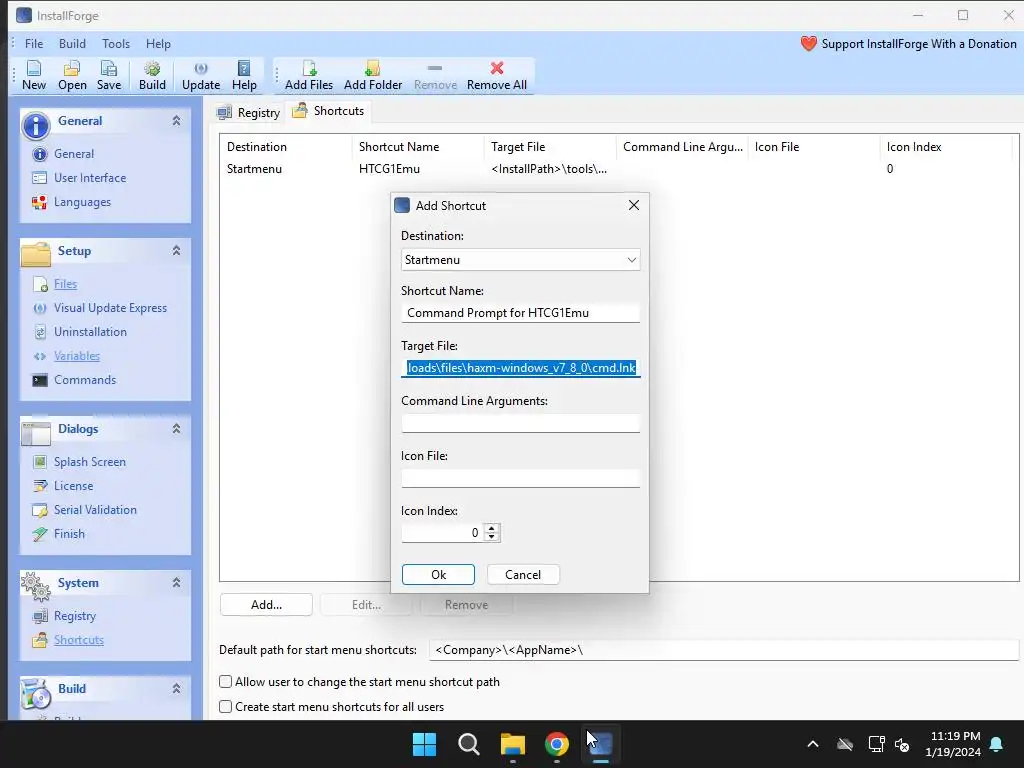Click the Save toolbar icon

(108, 76)
